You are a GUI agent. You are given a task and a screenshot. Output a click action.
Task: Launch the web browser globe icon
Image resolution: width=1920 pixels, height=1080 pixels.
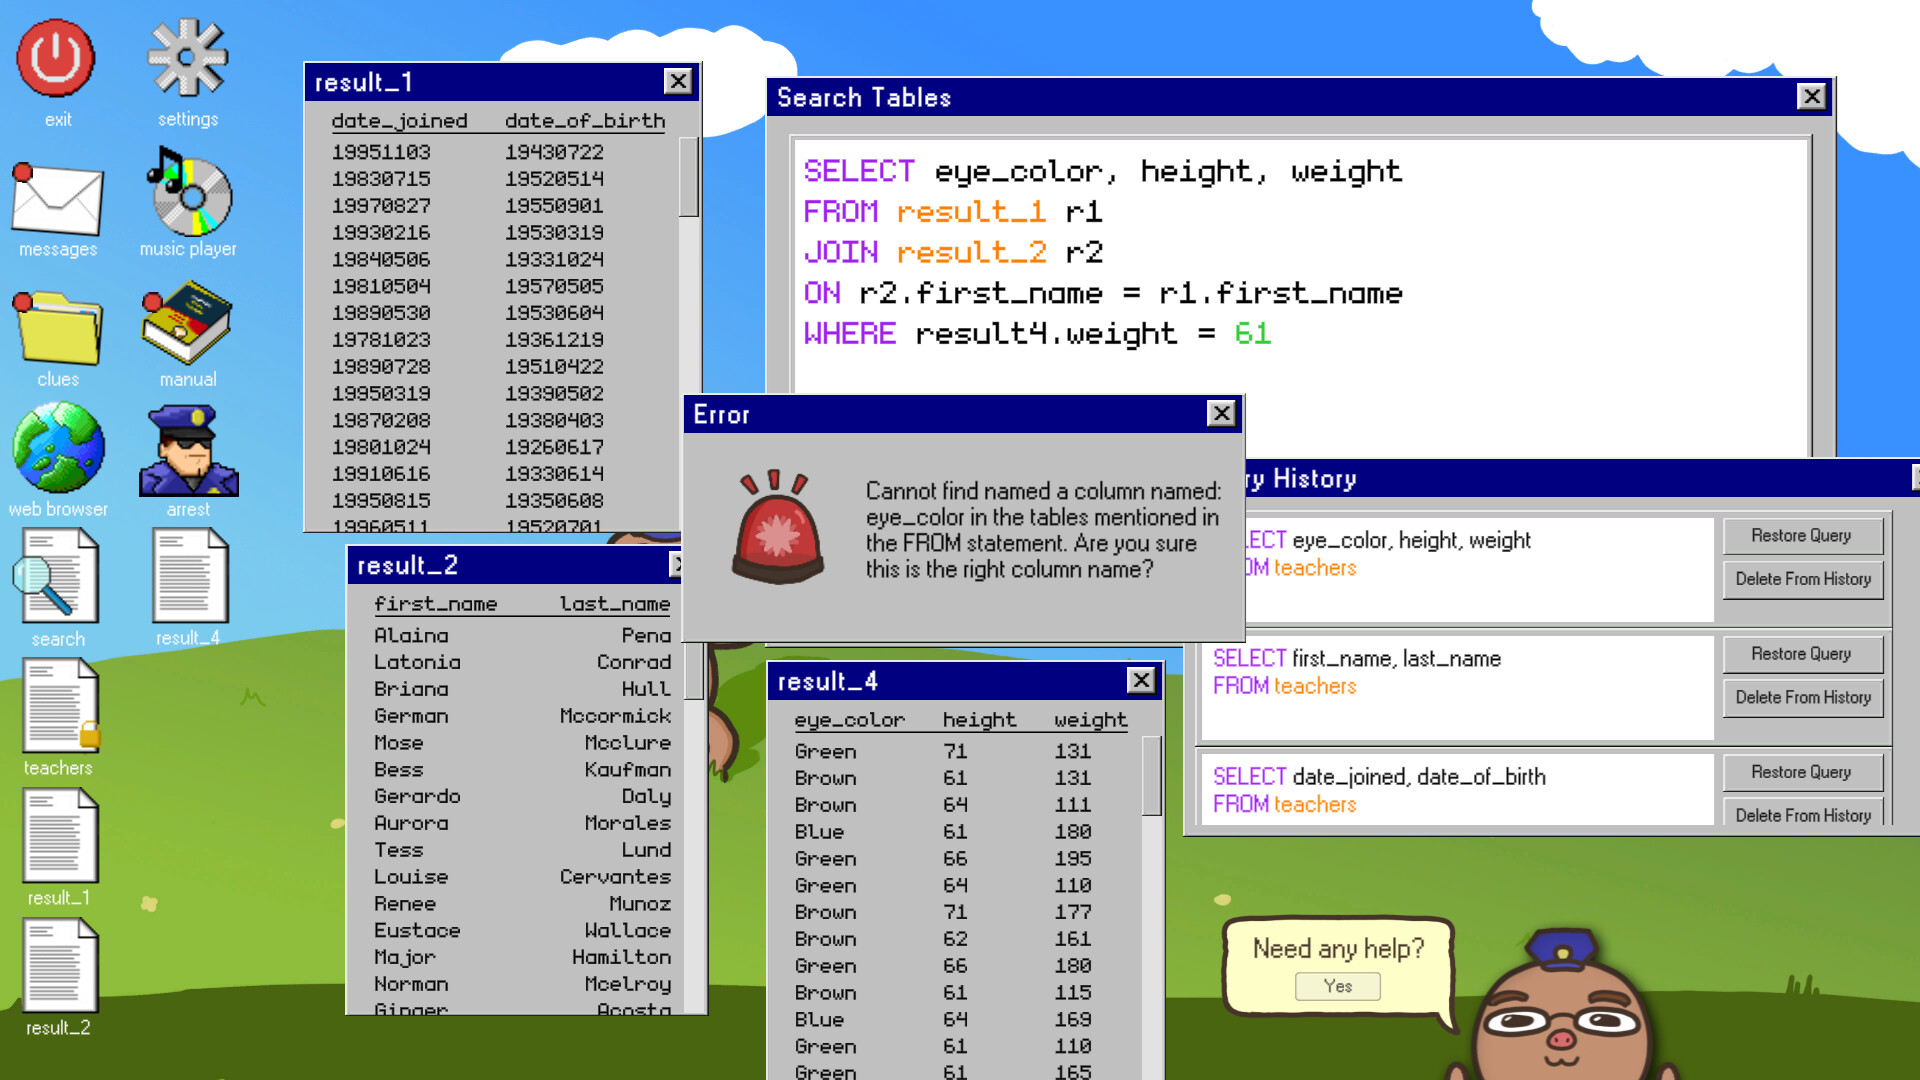(x=57, y=449)
